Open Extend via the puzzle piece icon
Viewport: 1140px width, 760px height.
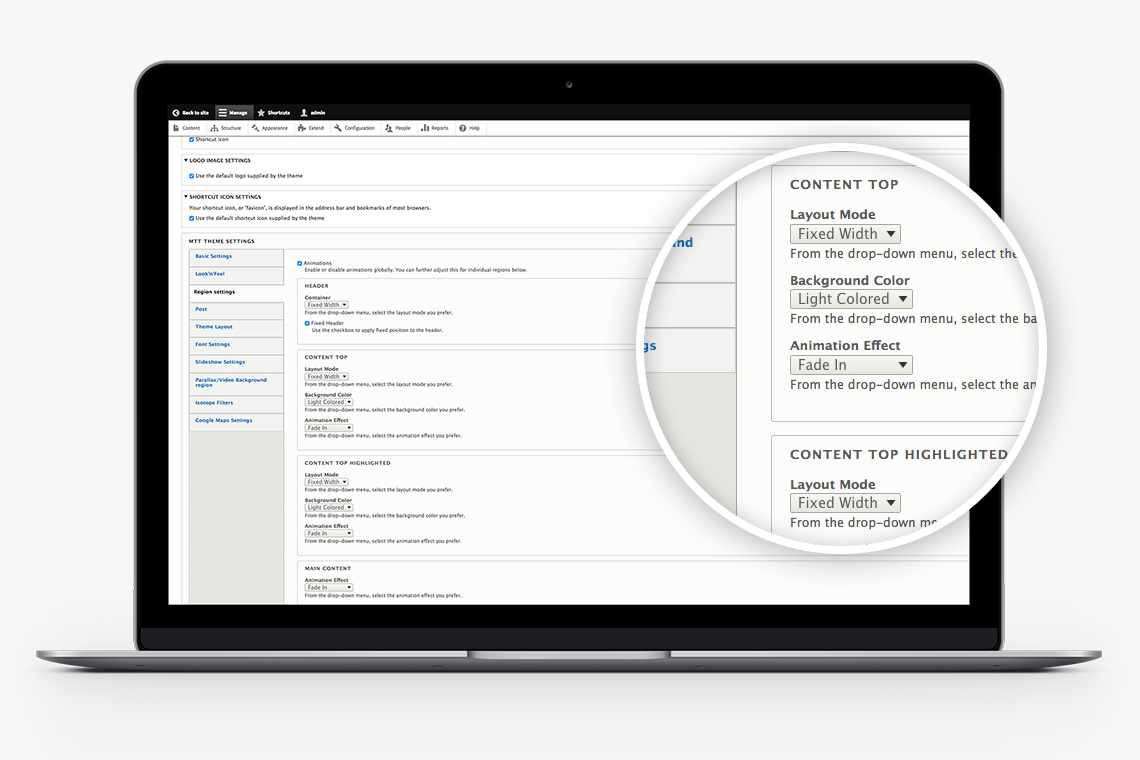pyautogui.click(x=302, y=128)
